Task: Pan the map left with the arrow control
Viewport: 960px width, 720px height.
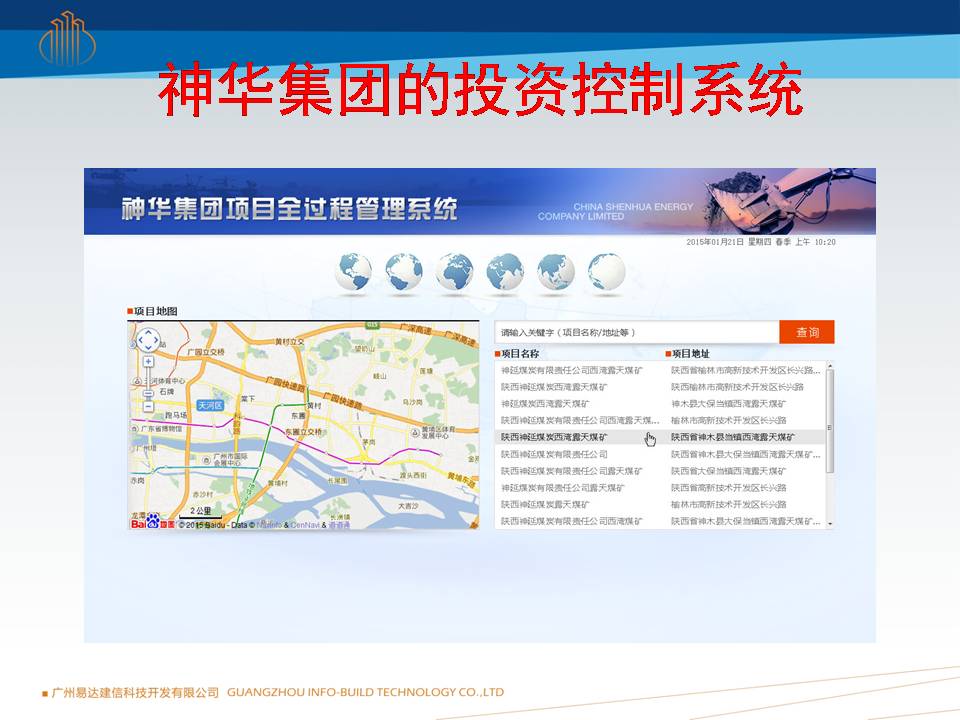Action: pos(140,340)
